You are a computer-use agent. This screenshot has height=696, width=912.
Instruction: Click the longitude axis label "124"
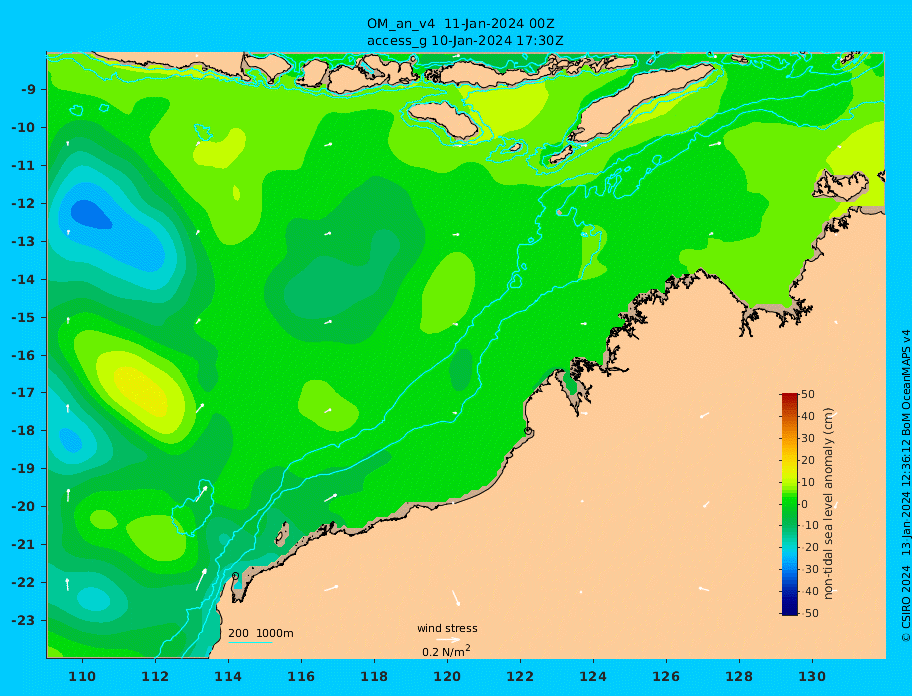[593, 676]
